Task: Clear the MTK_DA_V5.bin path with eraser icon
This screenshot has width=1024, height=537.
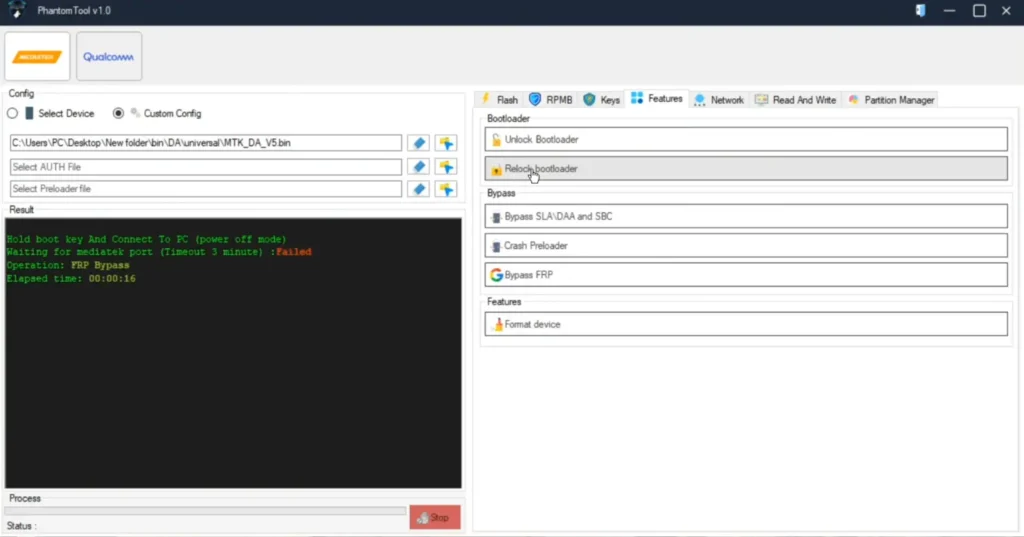Action: coord(419,143)
